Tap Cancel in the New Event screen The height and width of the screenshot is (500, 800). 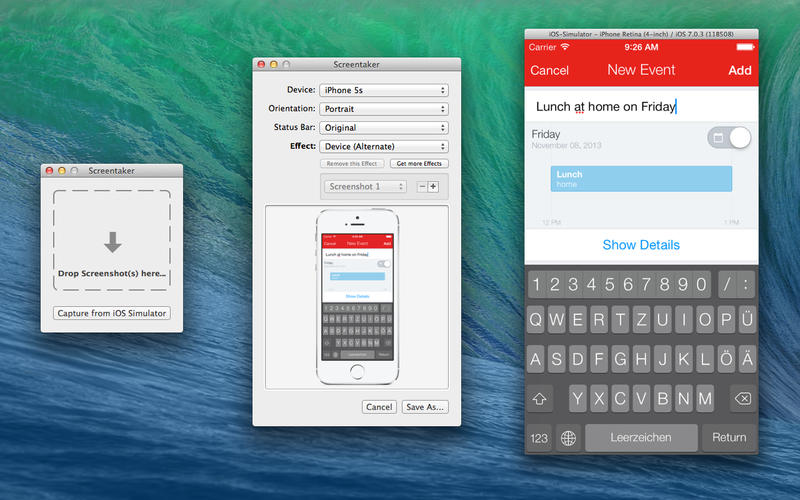pos(549,70)
